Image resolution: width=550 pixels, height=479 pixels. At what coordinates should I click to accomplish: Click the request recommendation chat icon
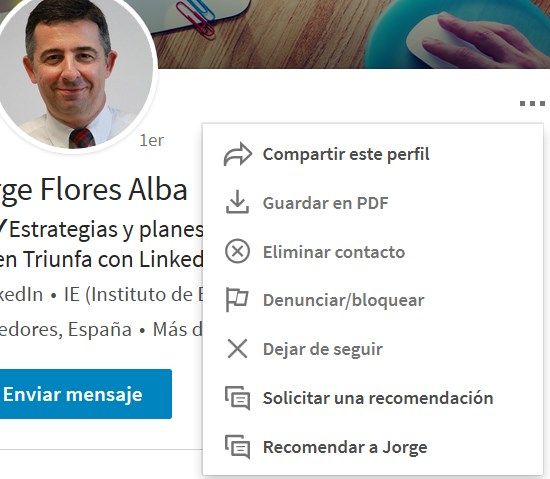coord(237,398)
